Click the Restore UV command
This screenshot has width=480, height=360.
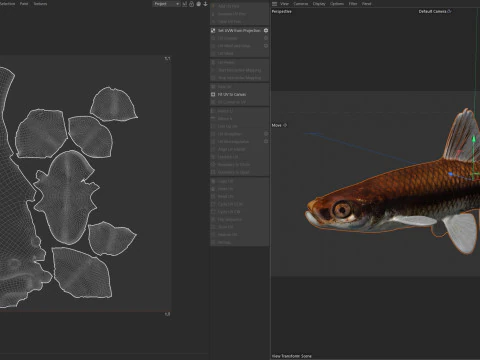pos(228,235)
